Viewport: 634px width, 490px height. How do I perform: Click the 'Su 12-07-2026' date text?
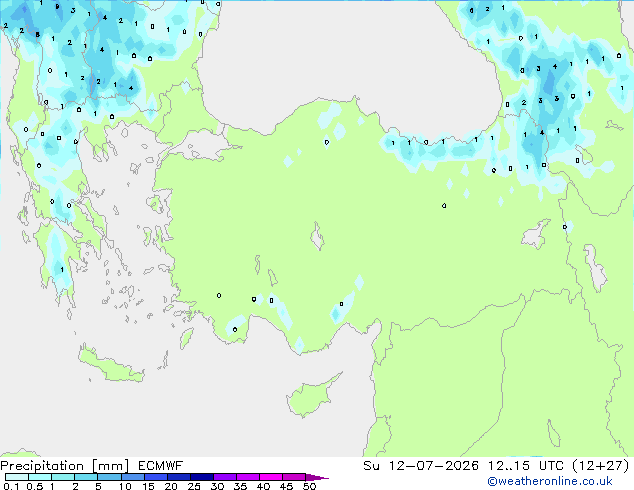coord(421,466)
